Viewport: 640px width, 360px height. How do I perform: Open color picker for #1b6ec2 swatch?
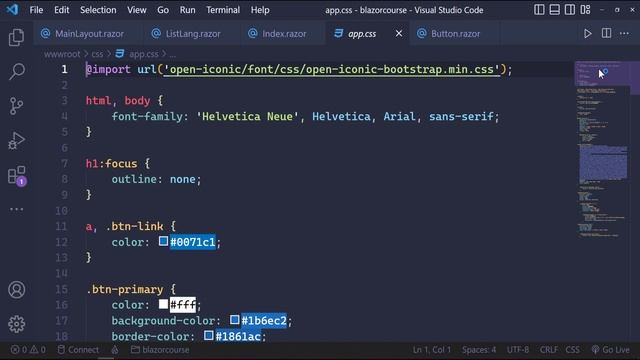(234, 320)
